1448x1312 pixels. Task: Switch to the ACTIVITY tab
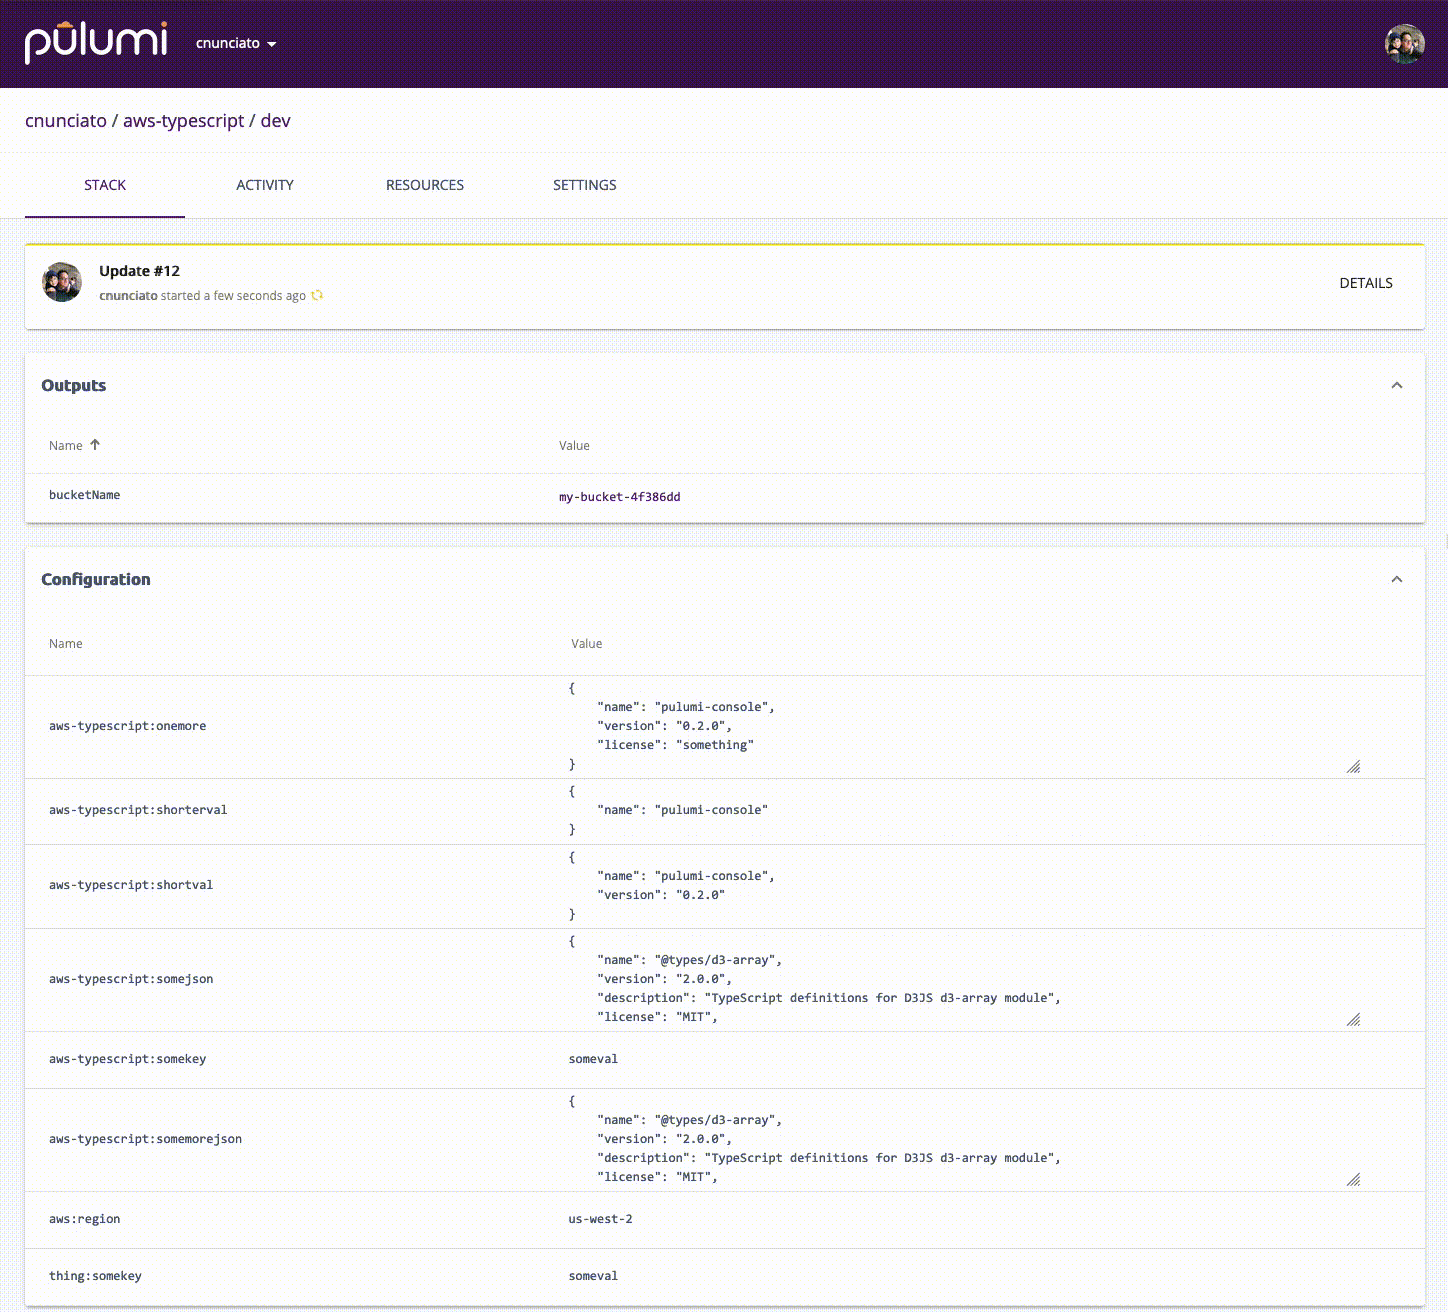[264, 185]
